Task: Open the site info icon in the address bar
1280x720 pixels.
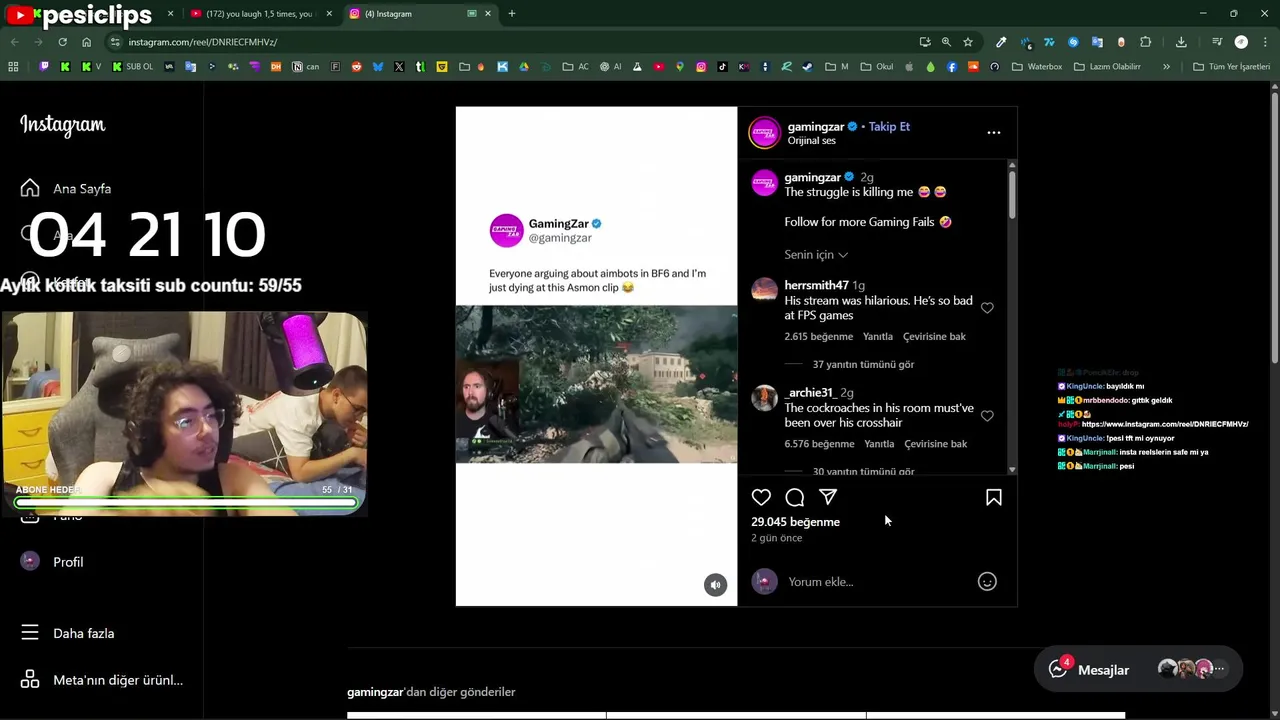Action: (x=115, y=42)
